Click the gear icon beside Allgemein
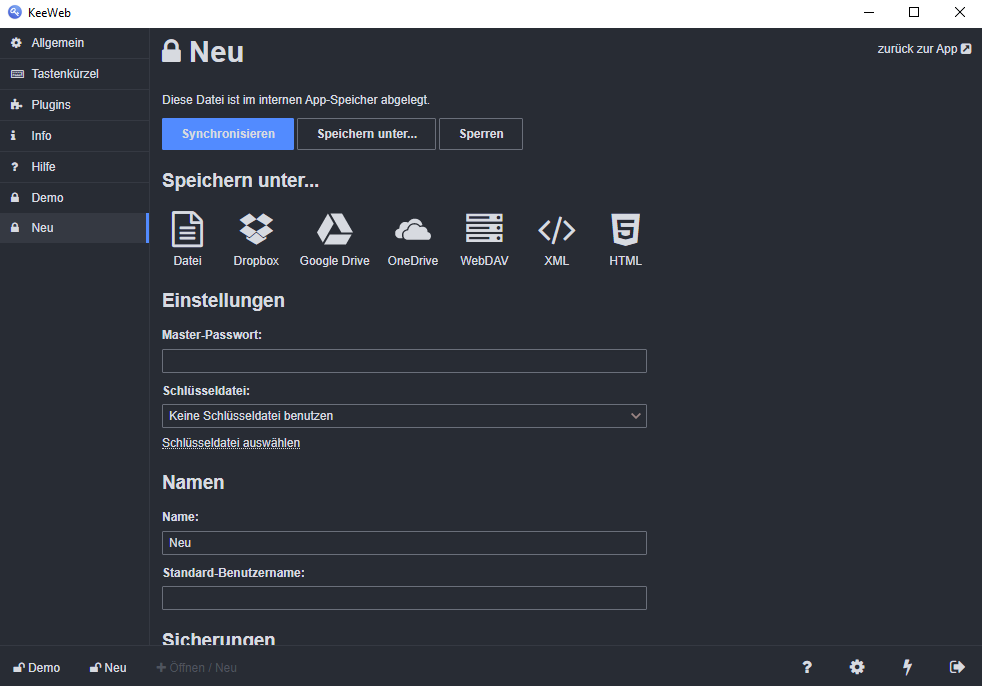Screen dimensions: 982x686 click(16, 43)
